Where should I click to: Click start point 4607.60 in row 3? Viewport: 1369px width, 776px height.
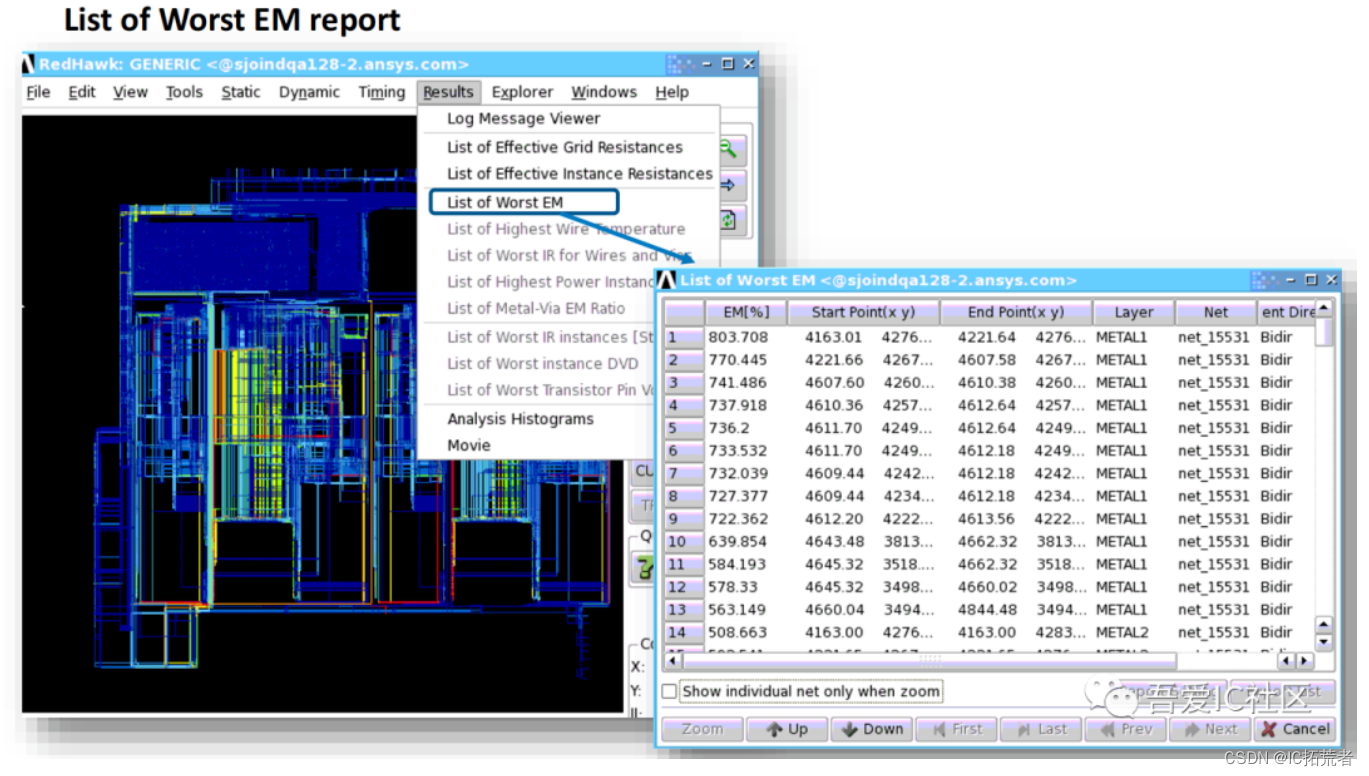point(835,382)
